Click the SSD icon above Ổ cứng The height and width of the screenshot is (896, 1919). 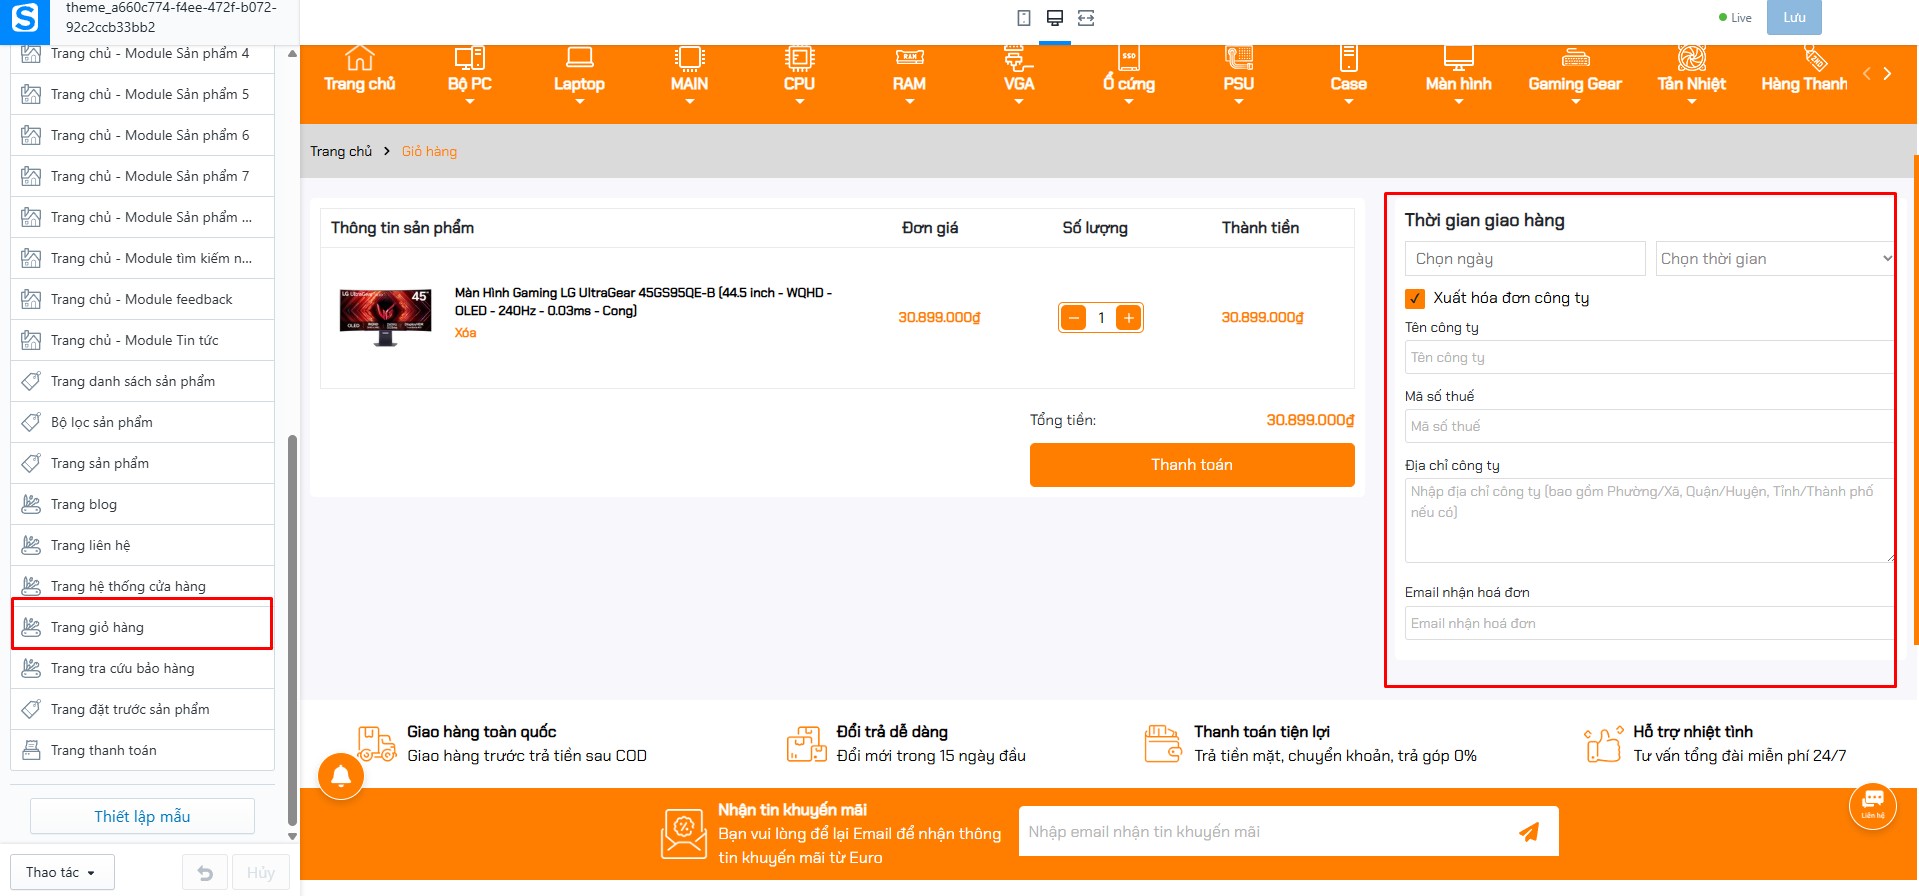(x=1129, y=58)
